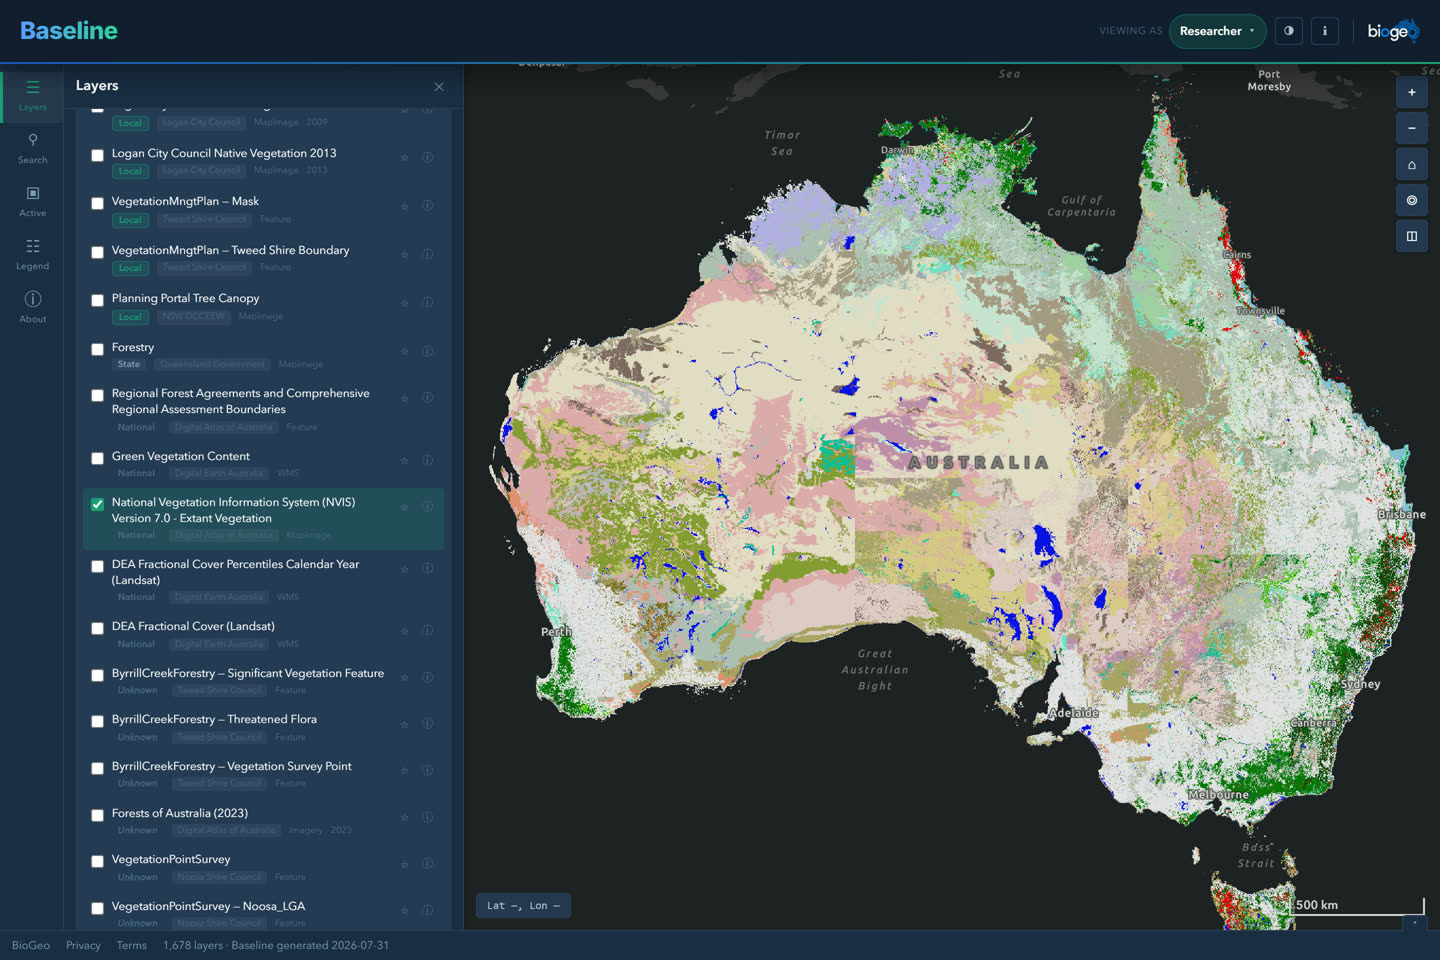1440x960 pixels.
Task: Open the info button in header
Action: 1324,31
